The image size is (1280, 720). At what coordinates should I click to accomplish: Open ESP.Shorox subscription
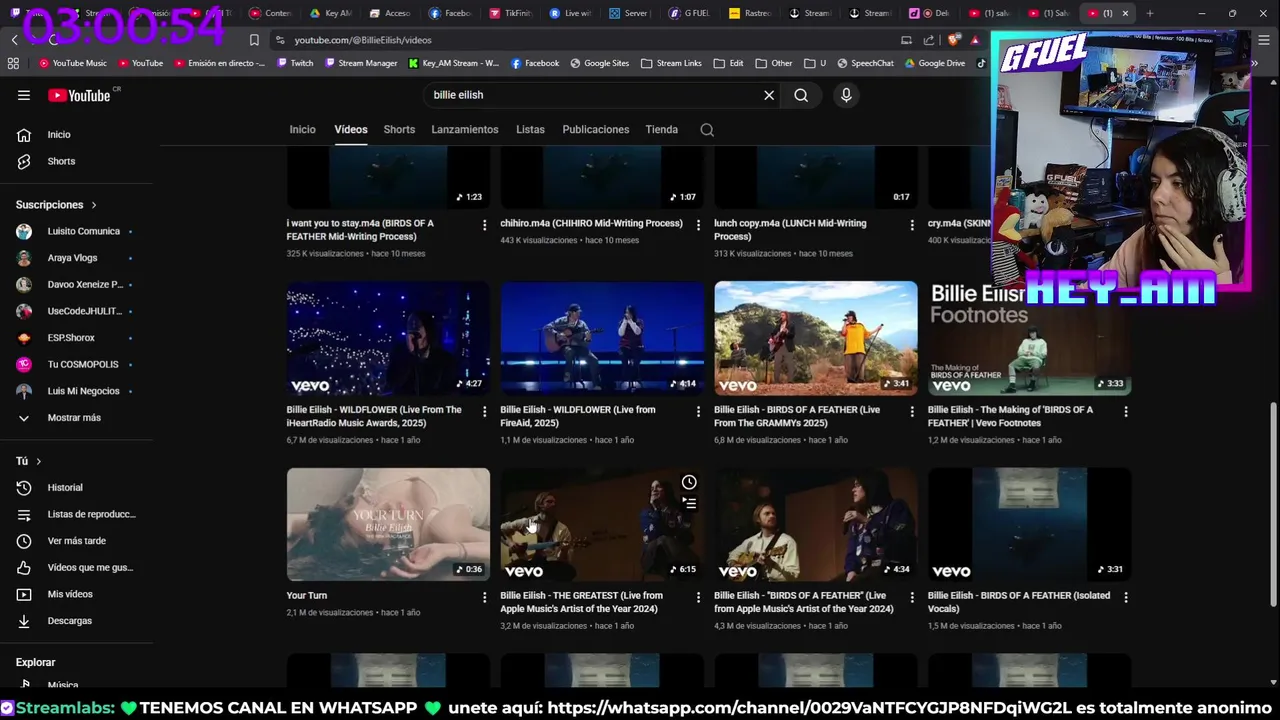pos(71,338)
